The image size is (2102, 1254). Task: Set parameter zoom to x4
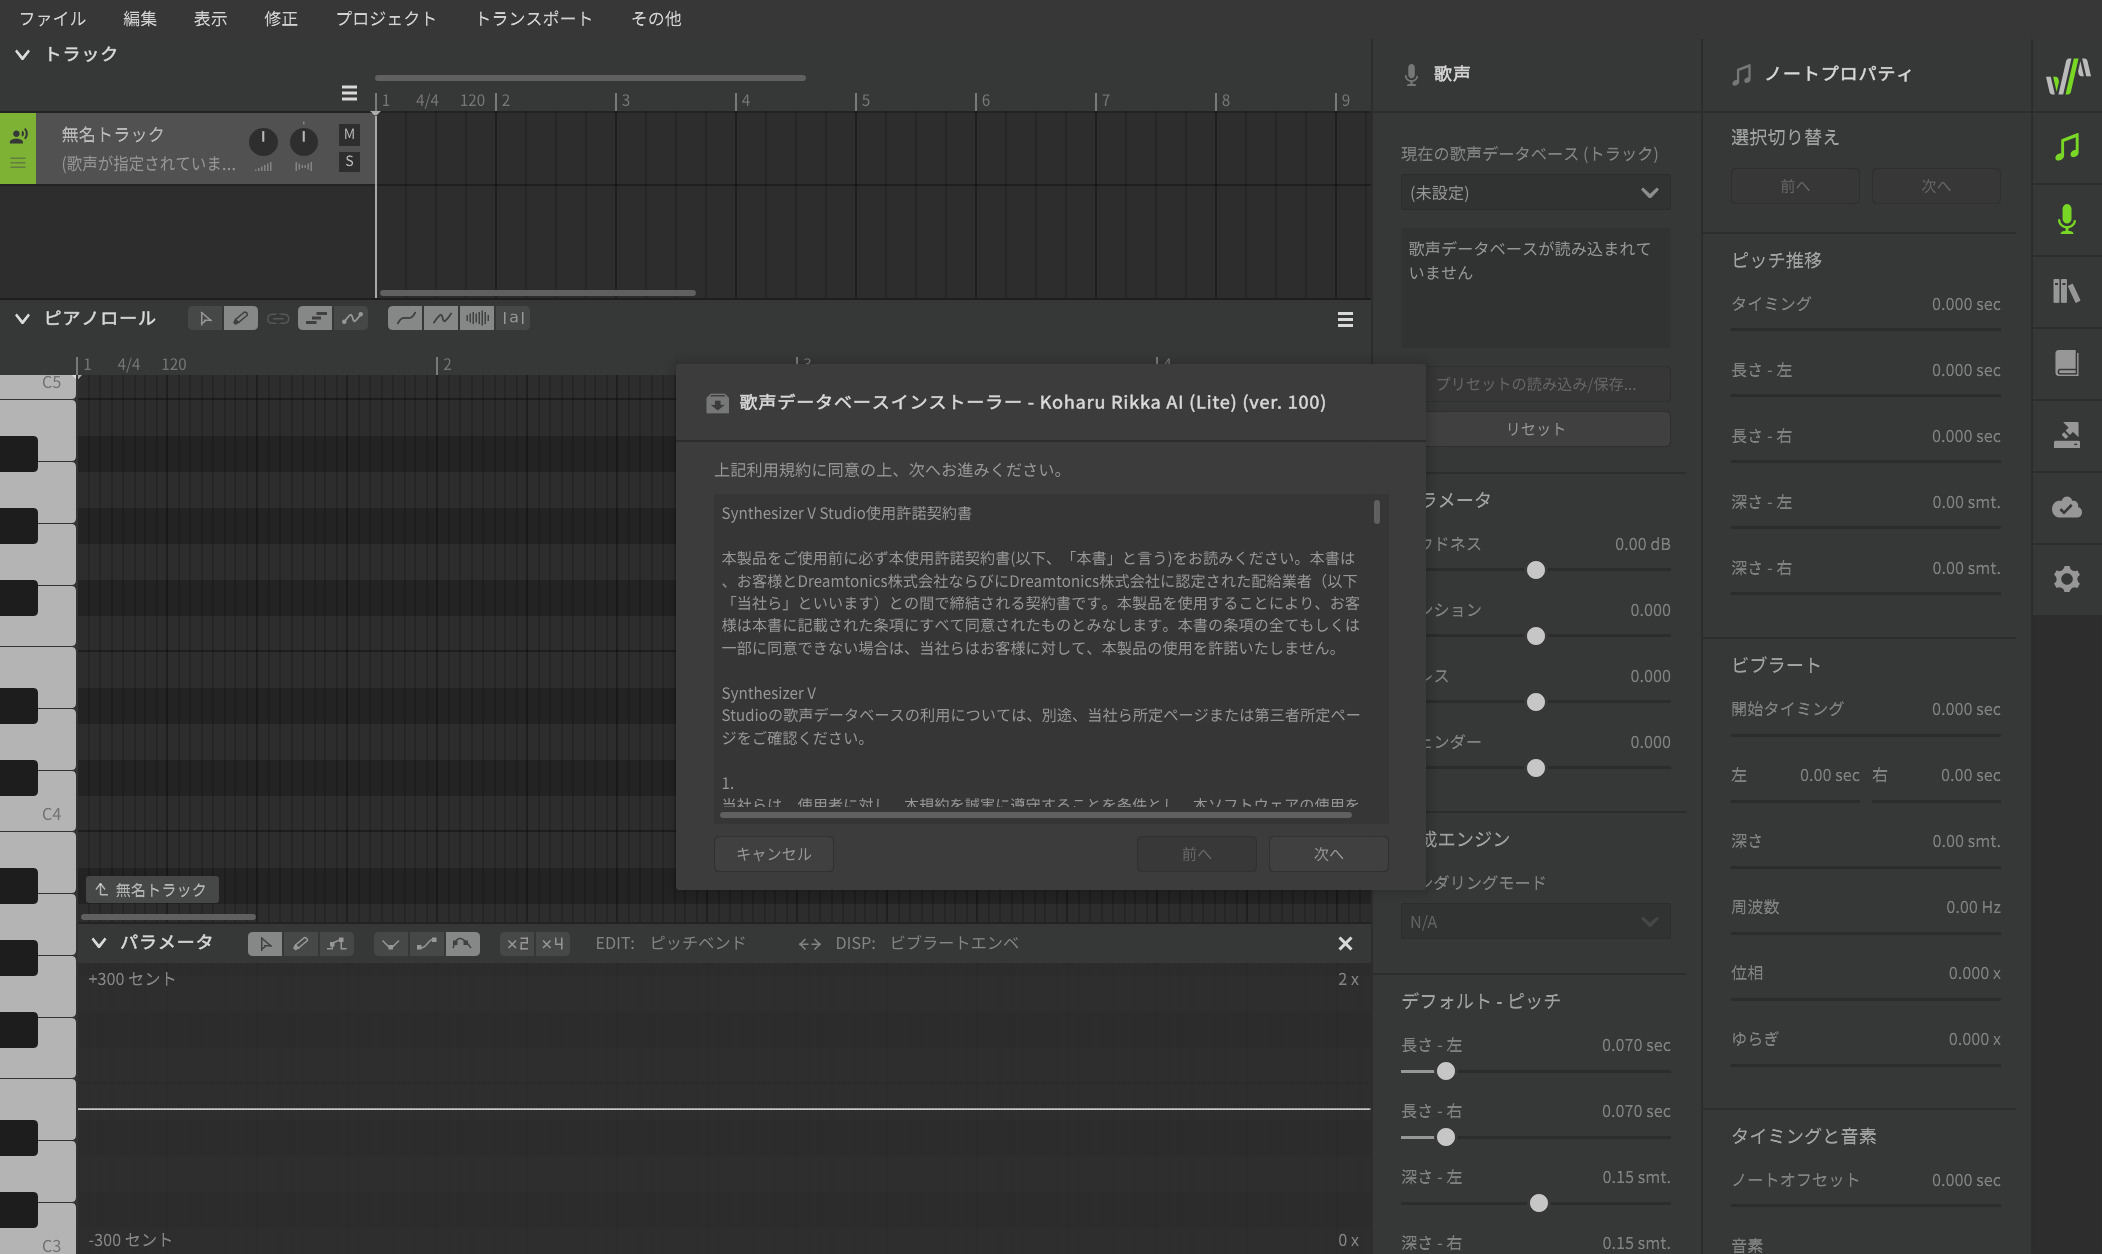pyautogui.click(x=552, y=944)
